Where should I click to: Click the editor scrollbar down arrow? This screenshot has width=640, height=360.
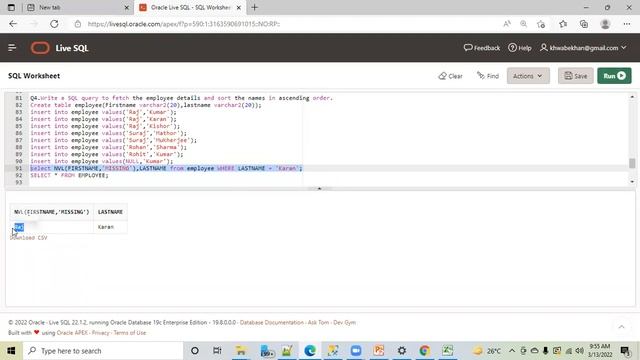632,182
